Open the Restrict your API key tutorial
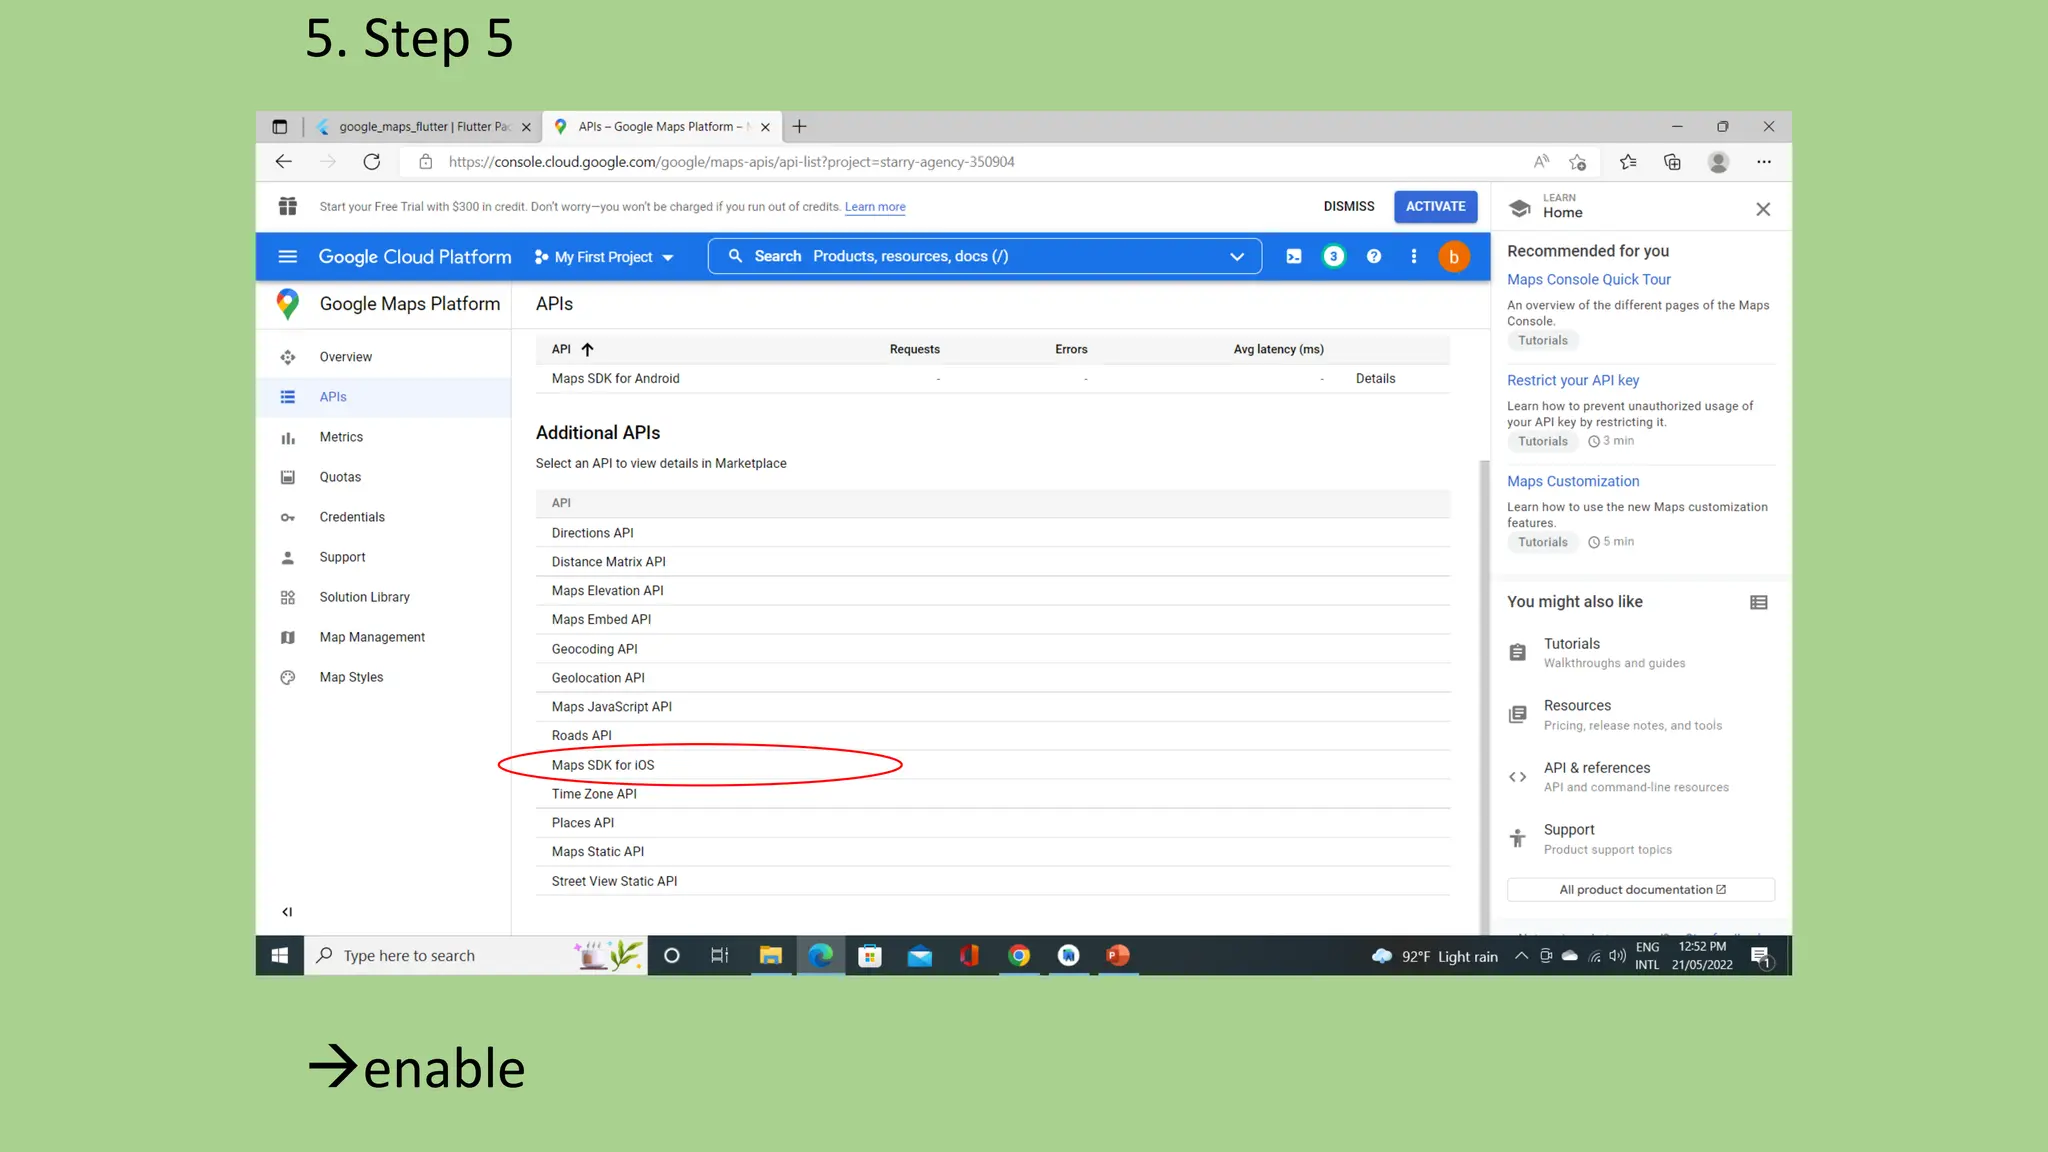The image size is (2048, 1152). [1573, 381]
